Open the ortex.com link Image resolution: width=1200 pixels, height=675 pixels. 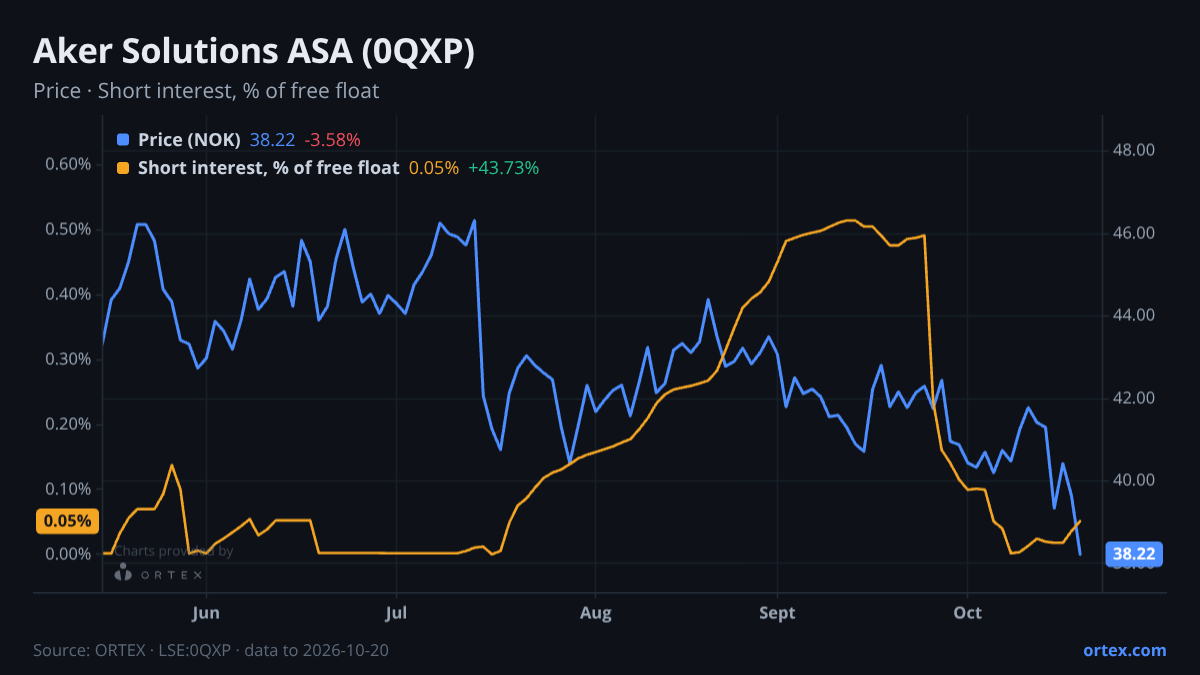(1124, 650)
